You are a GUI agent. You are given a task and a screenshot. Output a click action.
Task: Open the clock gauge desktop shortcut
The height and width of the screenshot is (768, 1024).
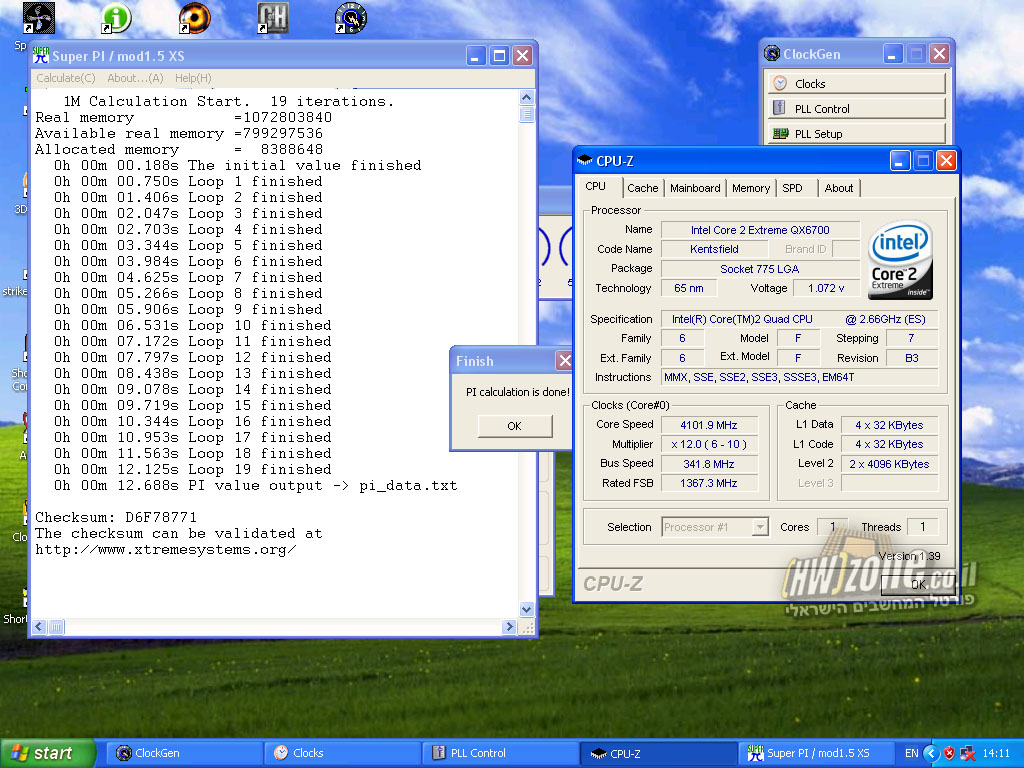click(x=351, y=18)
